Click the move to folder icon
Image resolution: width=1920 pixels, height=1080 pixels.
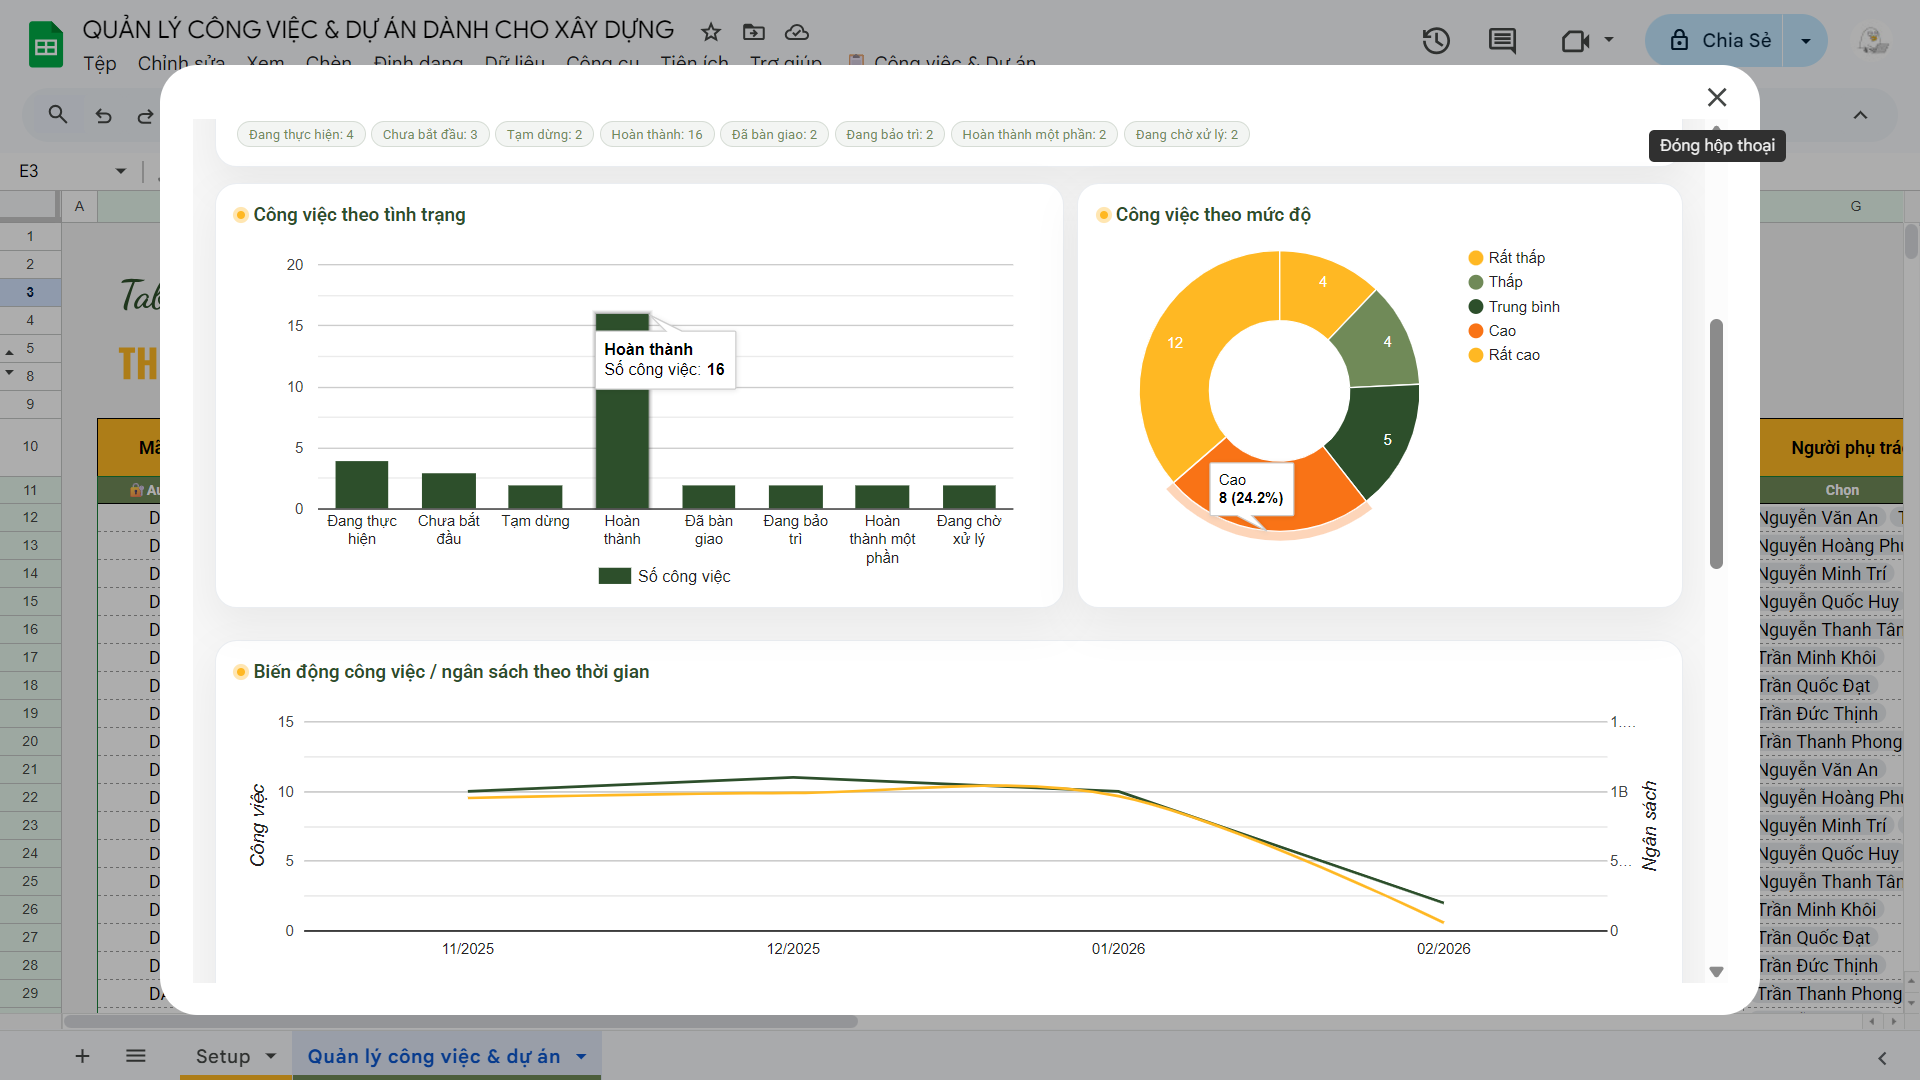[754, 32]
